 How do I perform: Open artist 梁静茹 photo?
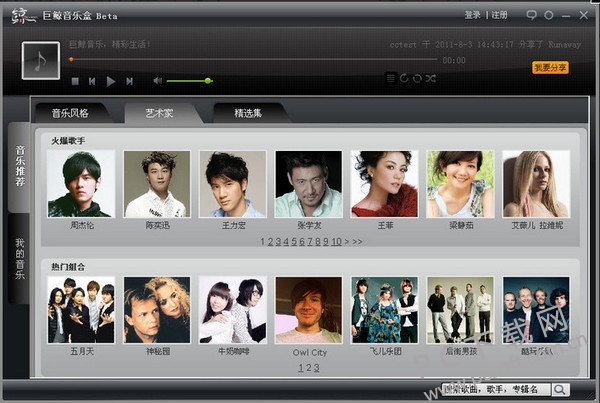[460, 184]
